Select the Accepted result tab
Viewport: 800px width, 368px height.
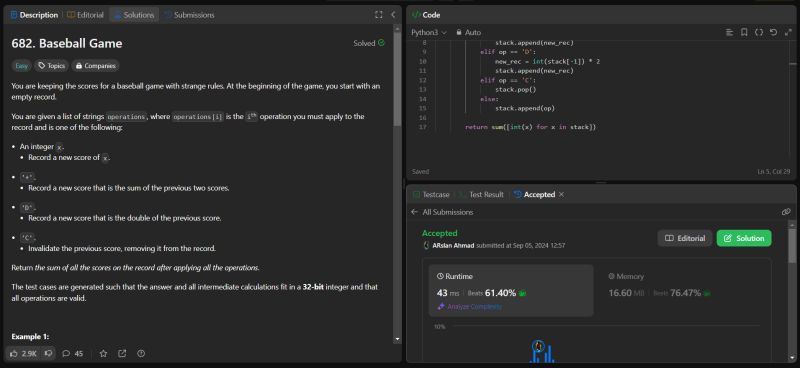point(534,194)
